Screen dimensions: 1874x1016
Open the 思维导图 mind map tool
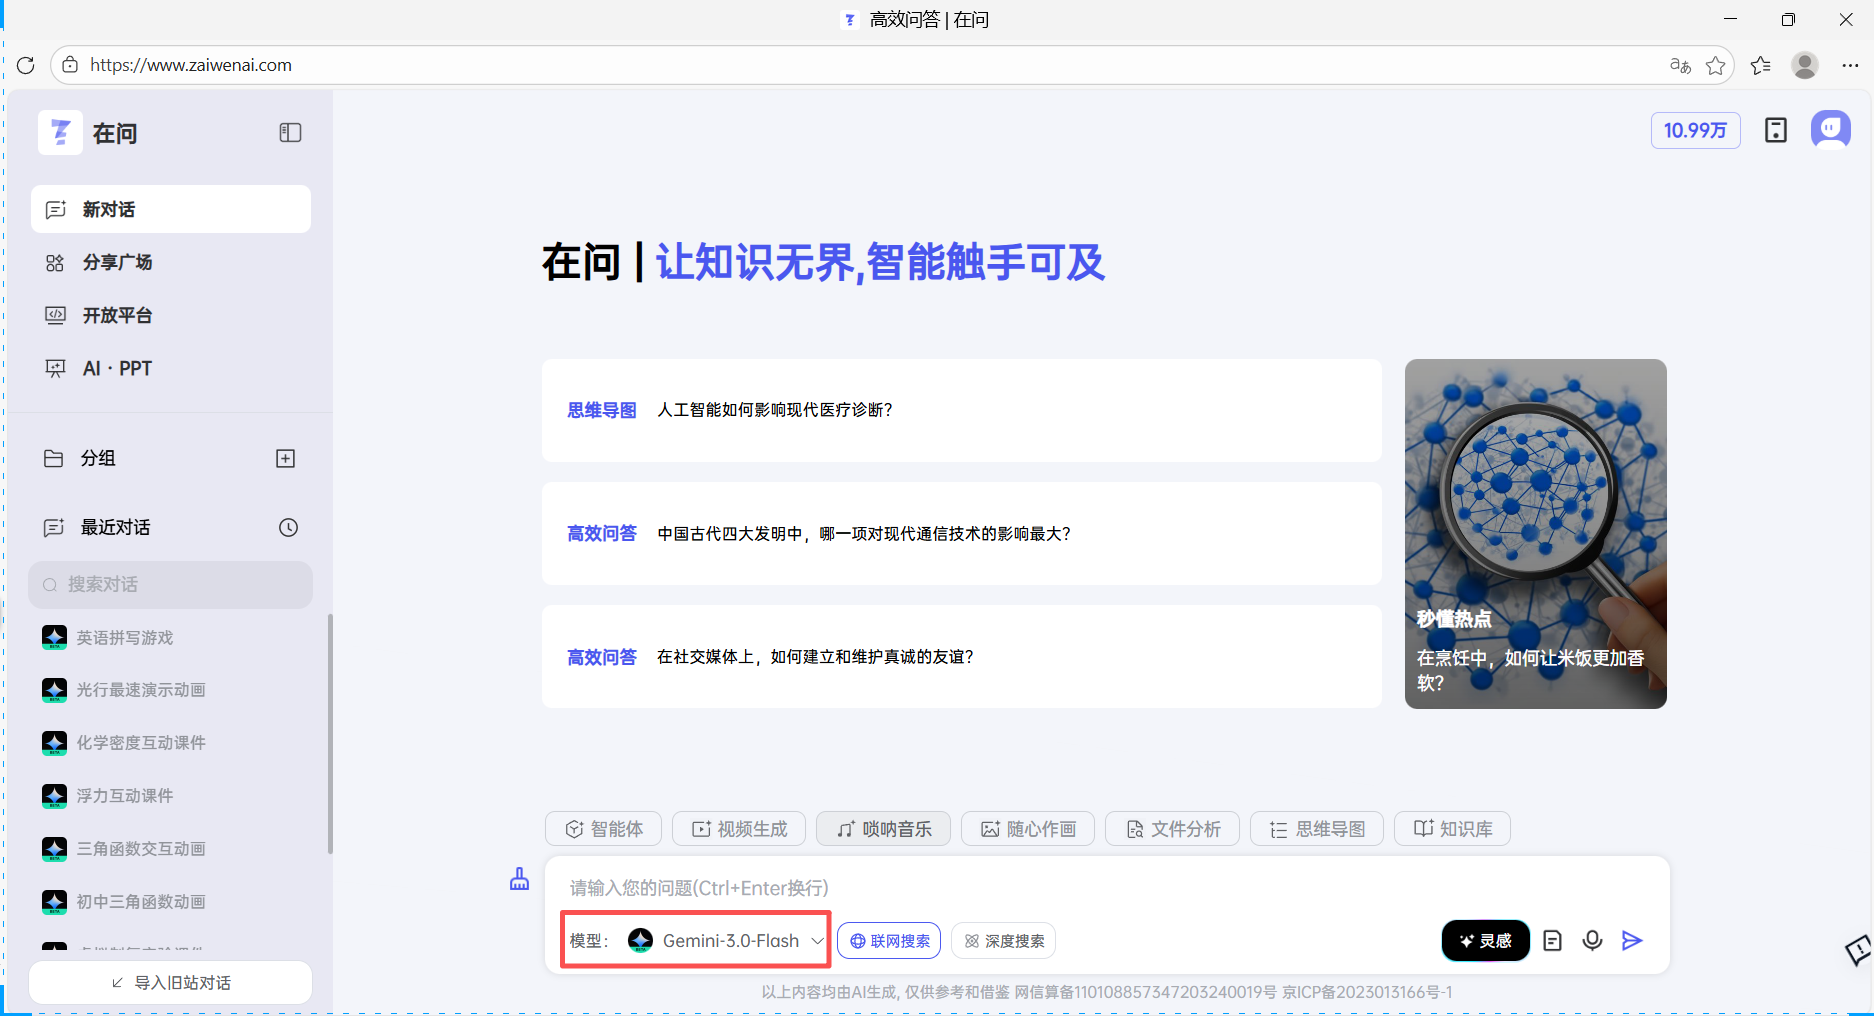1316,828
